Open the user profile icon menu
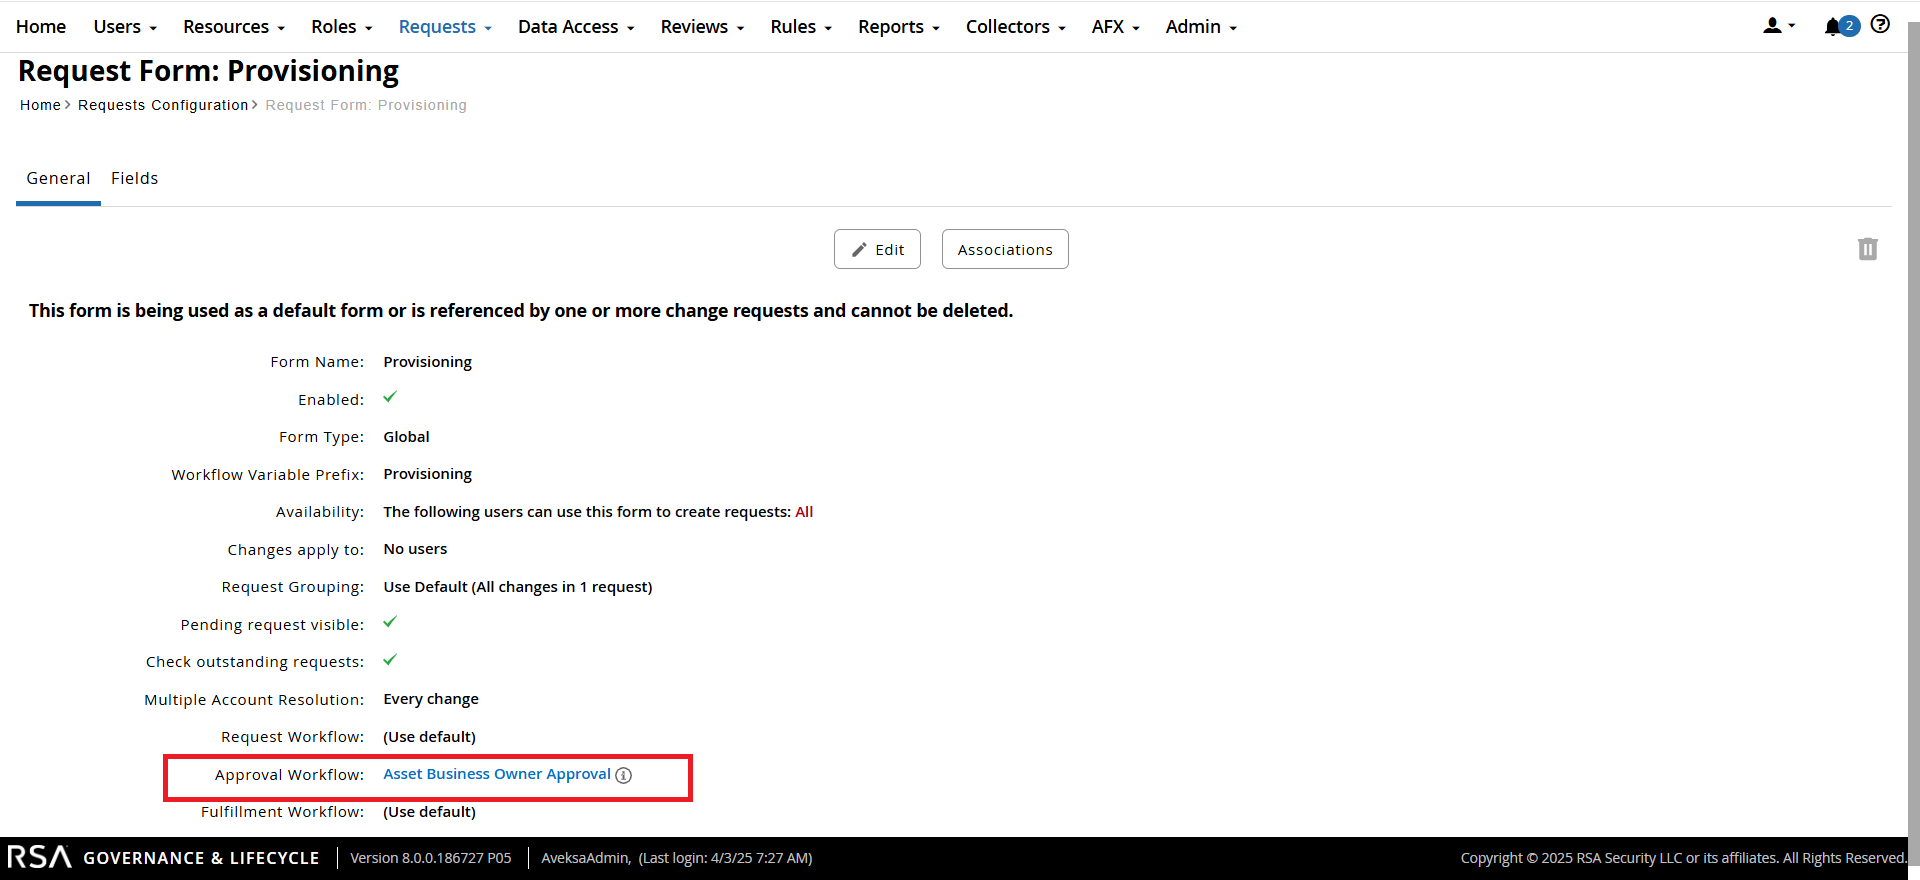 point(1777,26)
